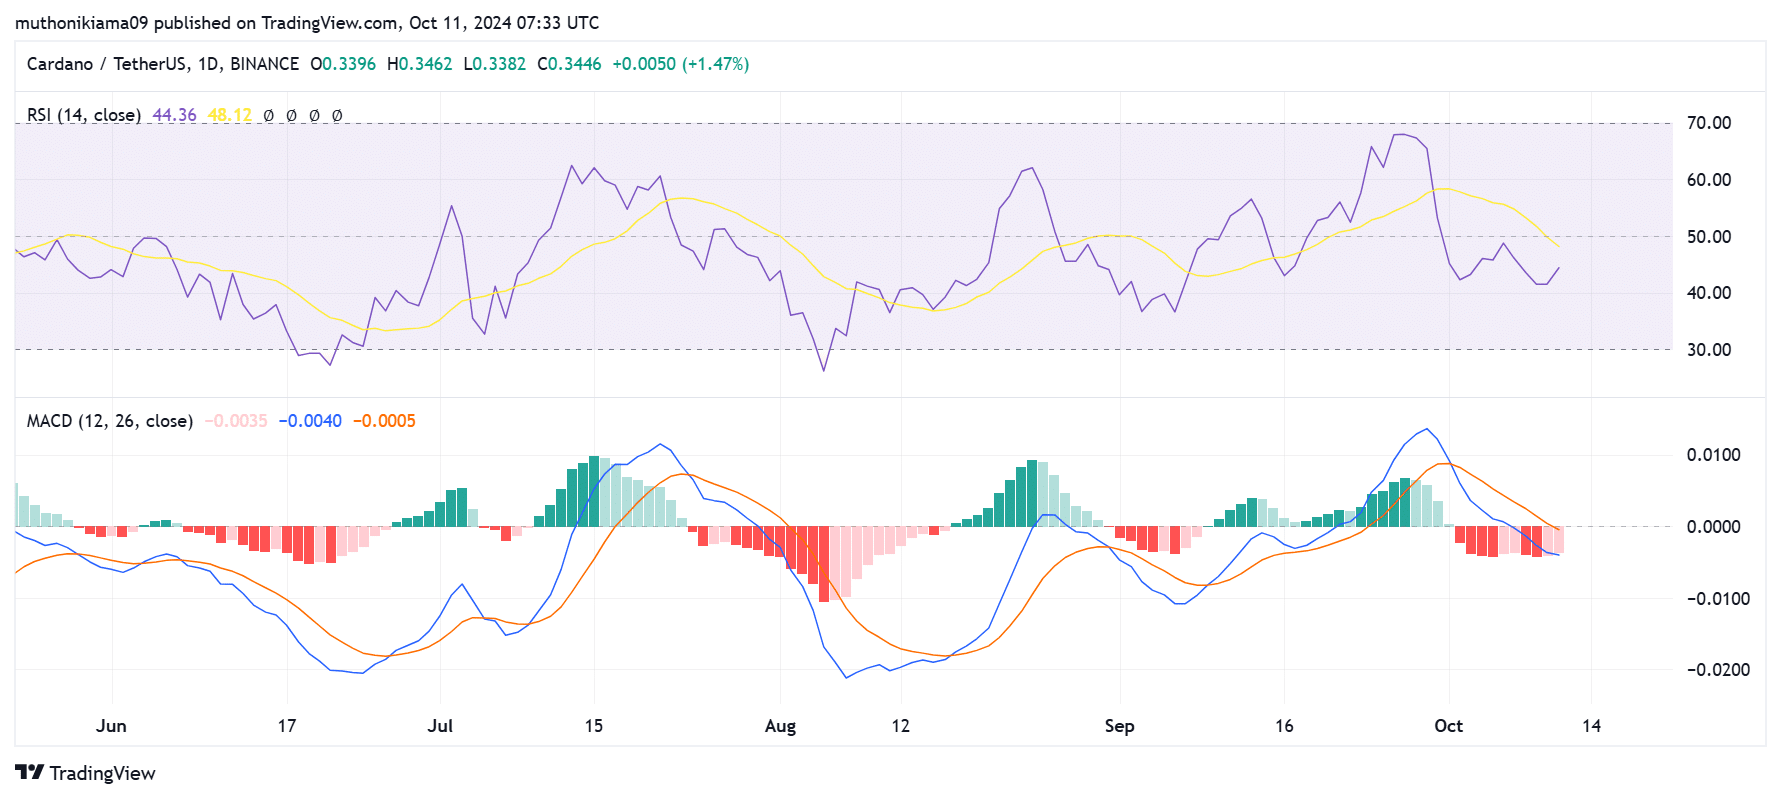Click the orange signal value −0.0005
This screenshot has height=799, width=1781.
click(384, 421)
